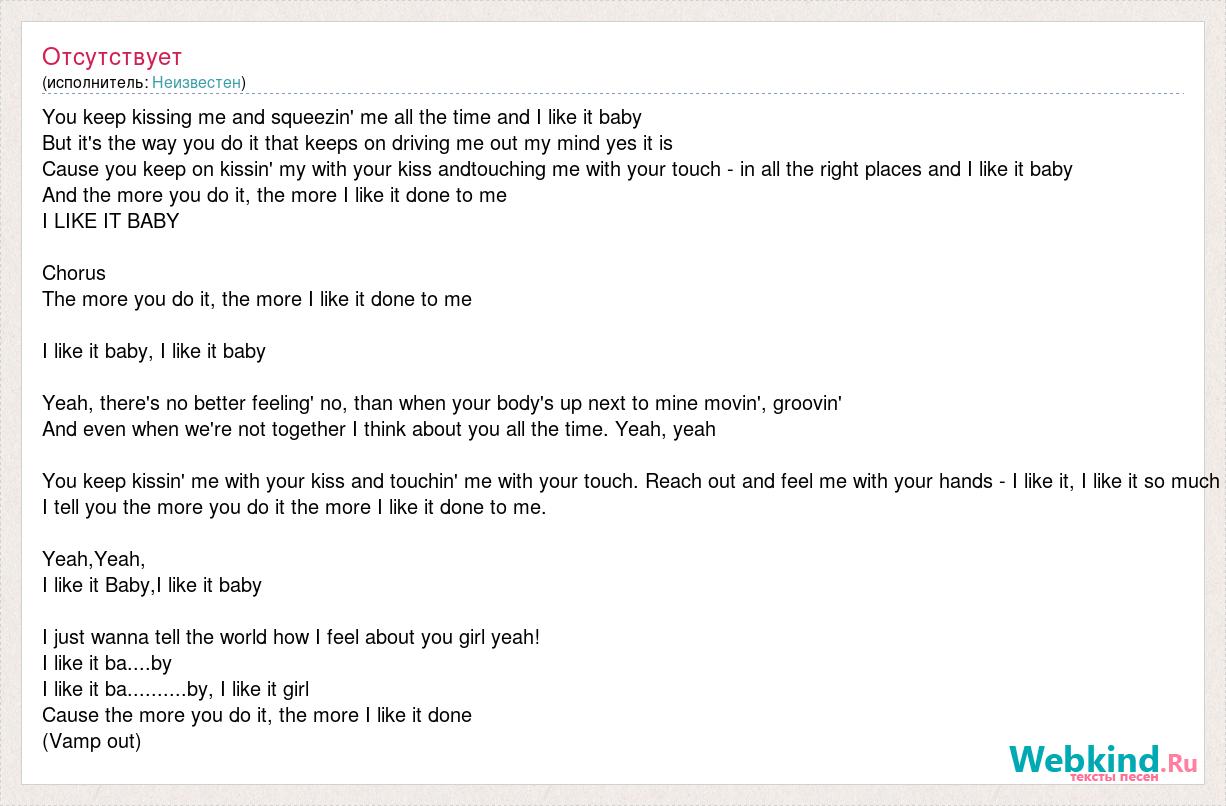The height and width of the screenshot is (806, 1226).
Task: Click the line 'I like it baby, I like it baby'
Action: (x=154, y=351)
